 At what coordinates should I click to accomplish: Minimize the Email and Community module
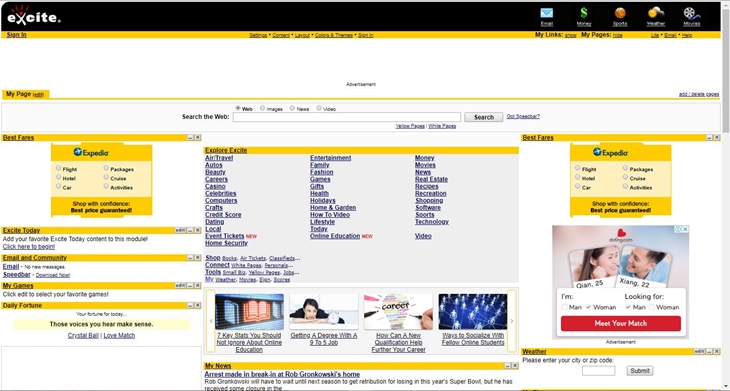coord(190,257)
